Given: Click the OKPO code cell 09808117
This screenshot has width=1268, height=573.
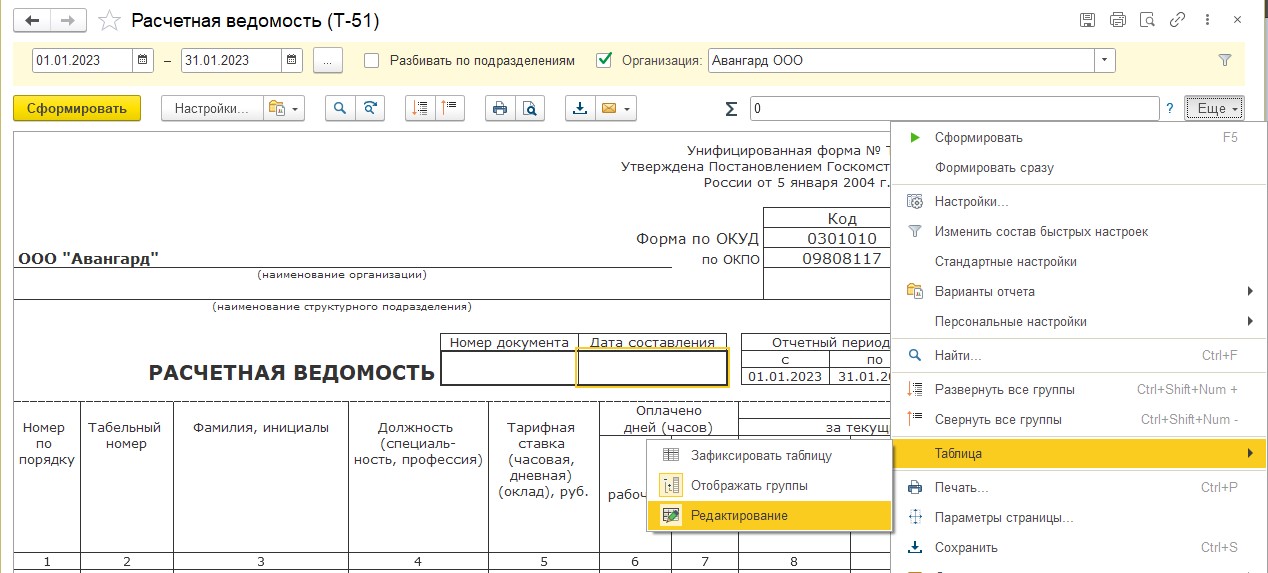Looking at the screenshot, I should pos(842,259).
